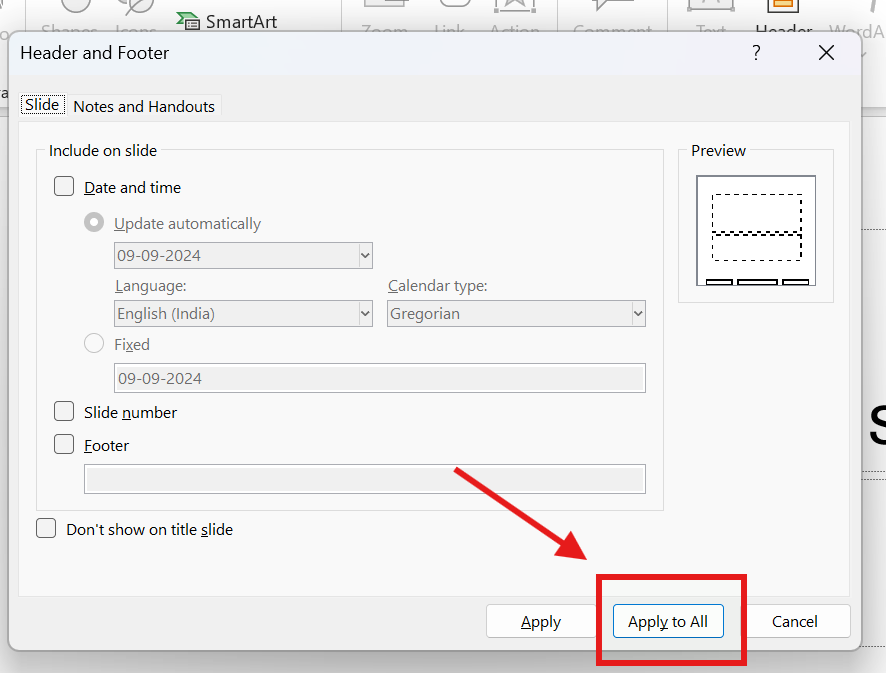Open the 09-09-2024 date format dropdown

coord(244,255)
